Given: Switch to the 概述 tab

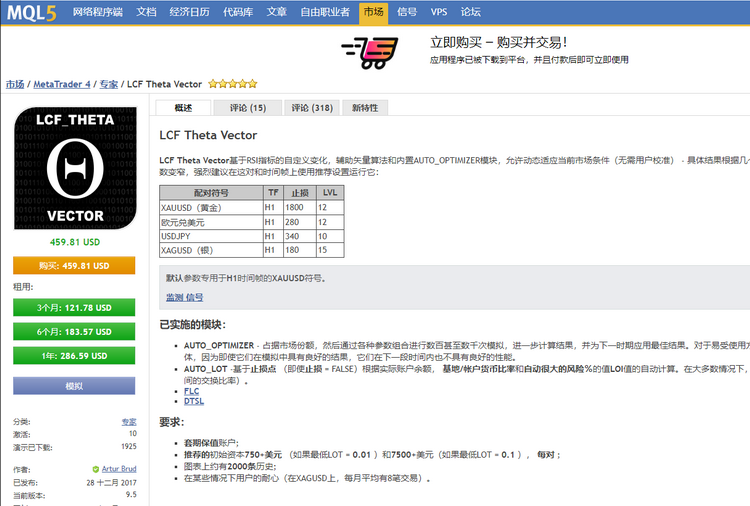Looking at the screenshot, I should click(183, 108).
